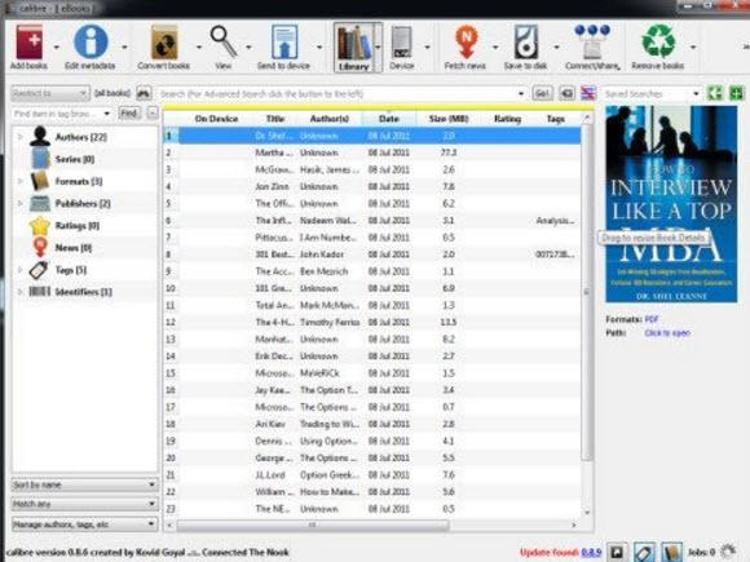The width and height of the screenshot is (750, 562).
Task: Click the Send to device icon
Action: click(x=284, y=43)
